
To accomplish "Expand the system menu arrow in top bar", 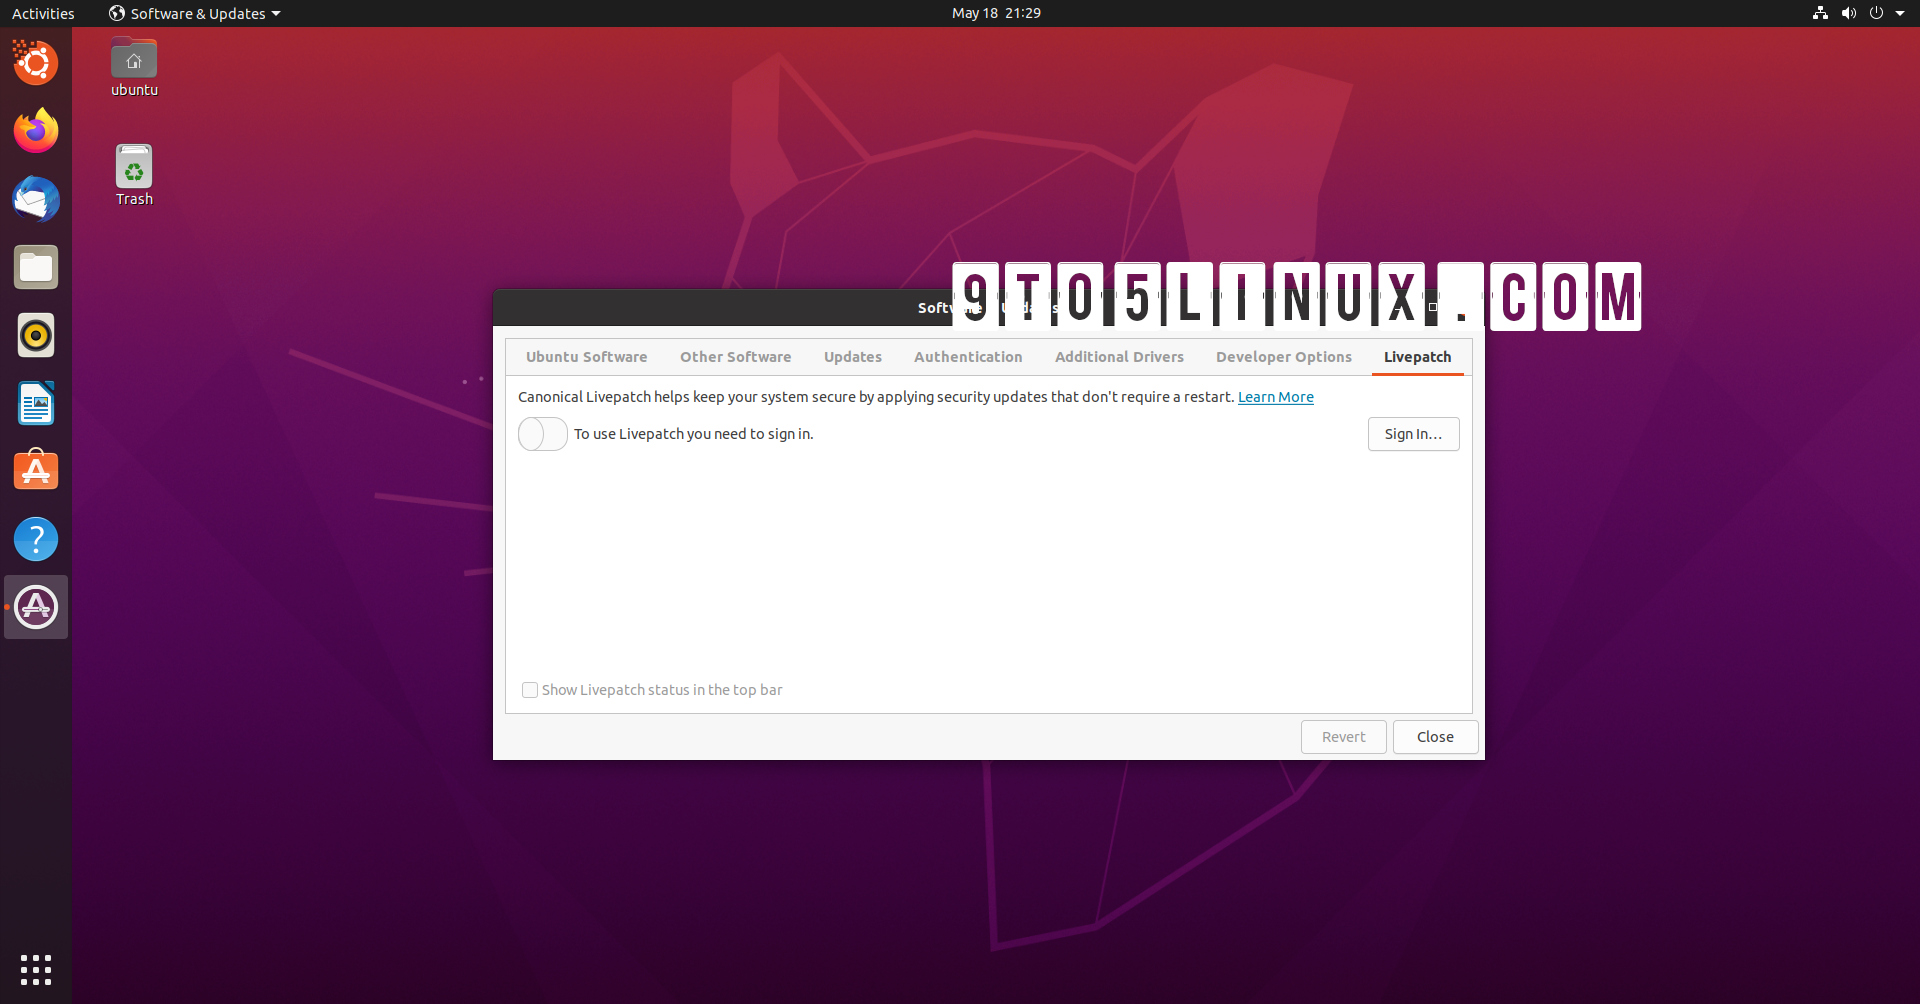I will (x=1900, y=13).
